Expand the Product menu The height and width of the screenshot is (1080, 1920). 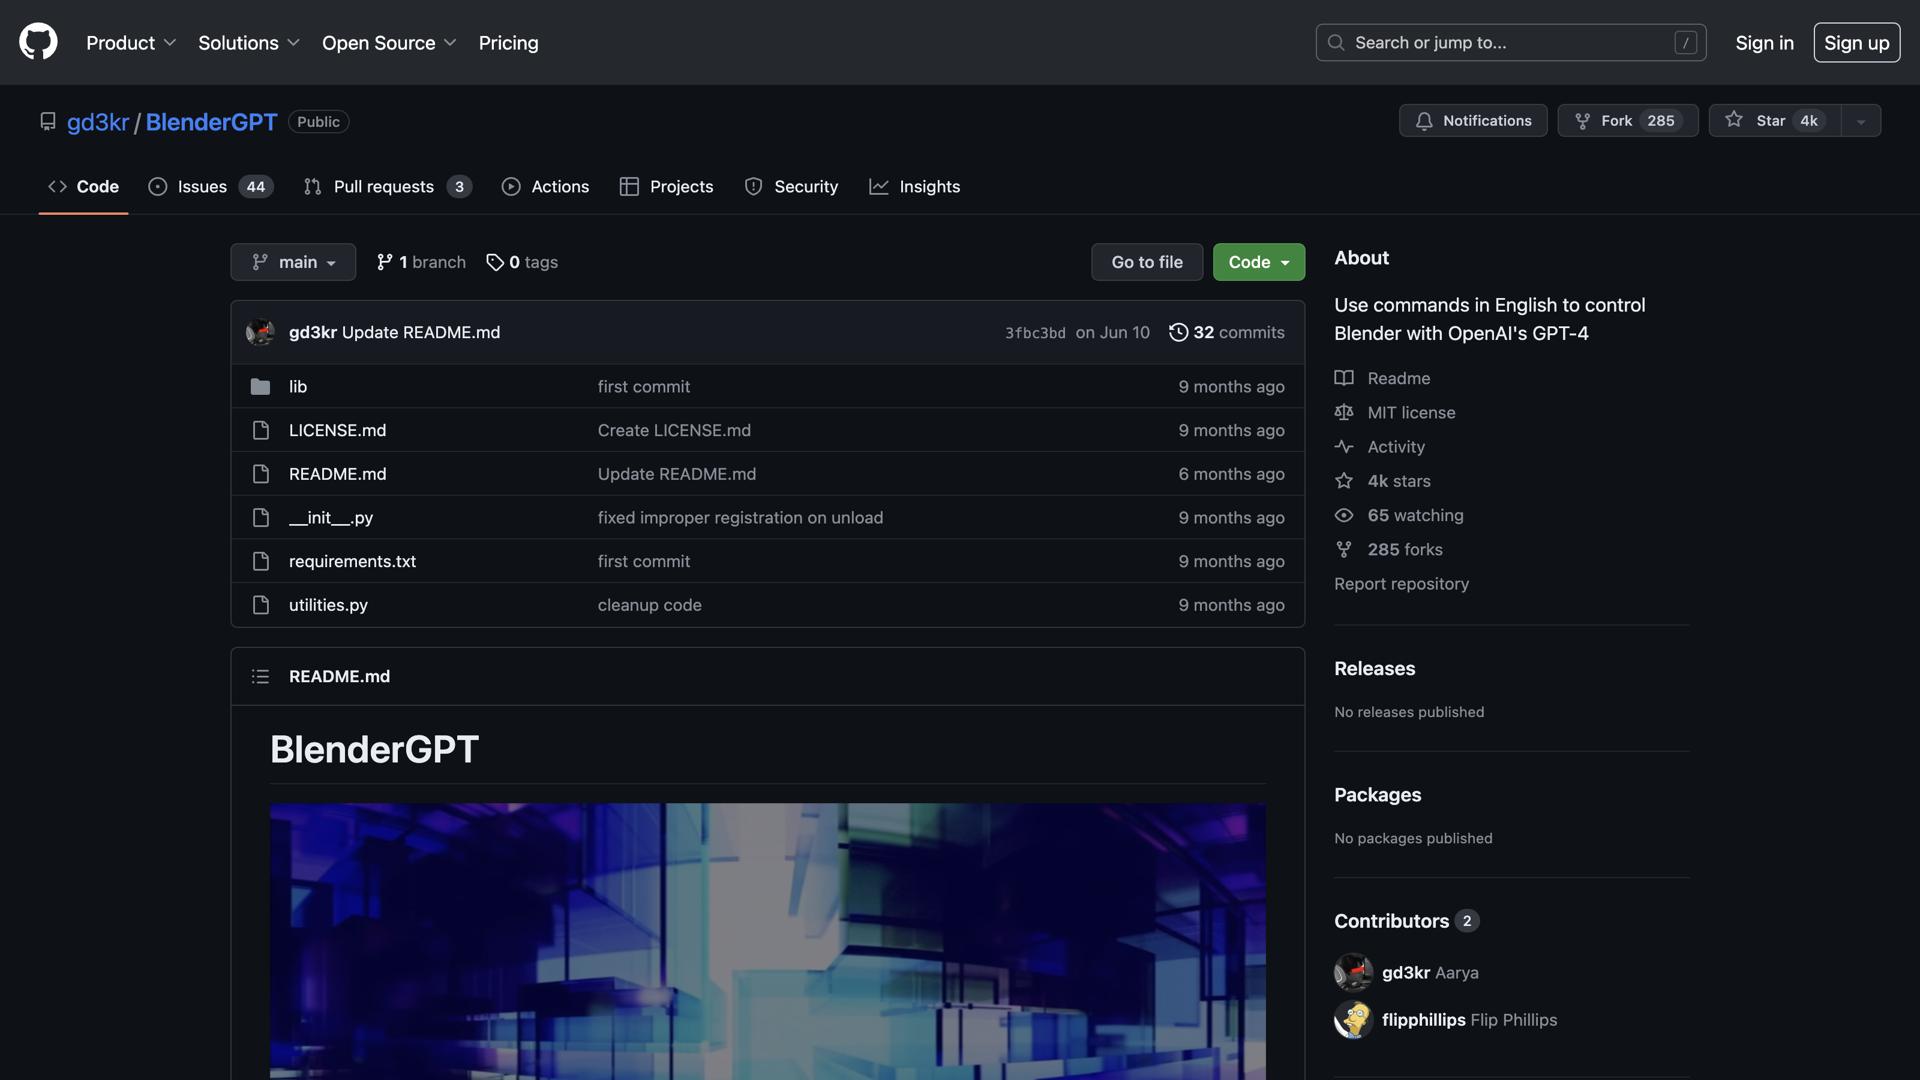tap(131, 43)
